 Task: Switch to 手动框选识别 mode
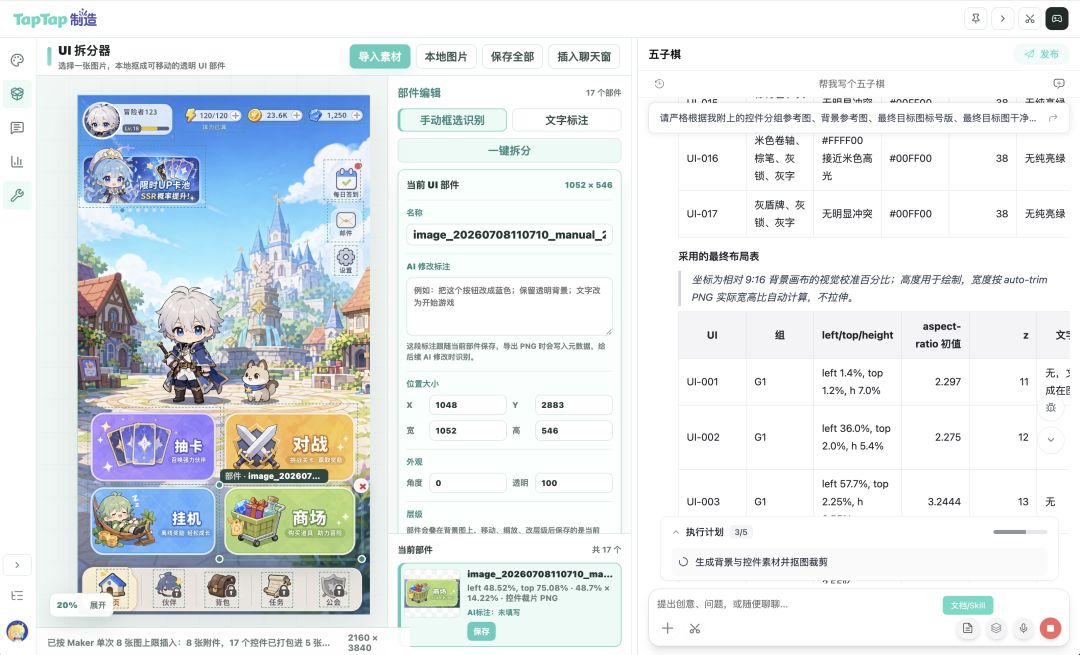[x=453, y=120]
